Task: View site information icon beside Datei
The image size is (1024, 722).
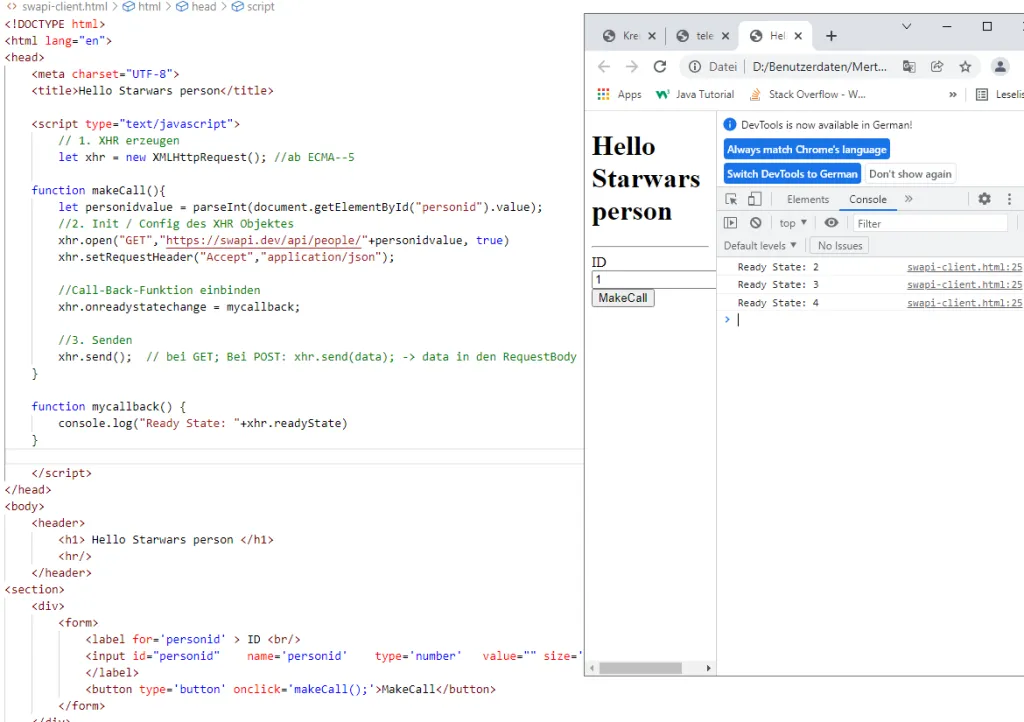Action: [695, 67]
